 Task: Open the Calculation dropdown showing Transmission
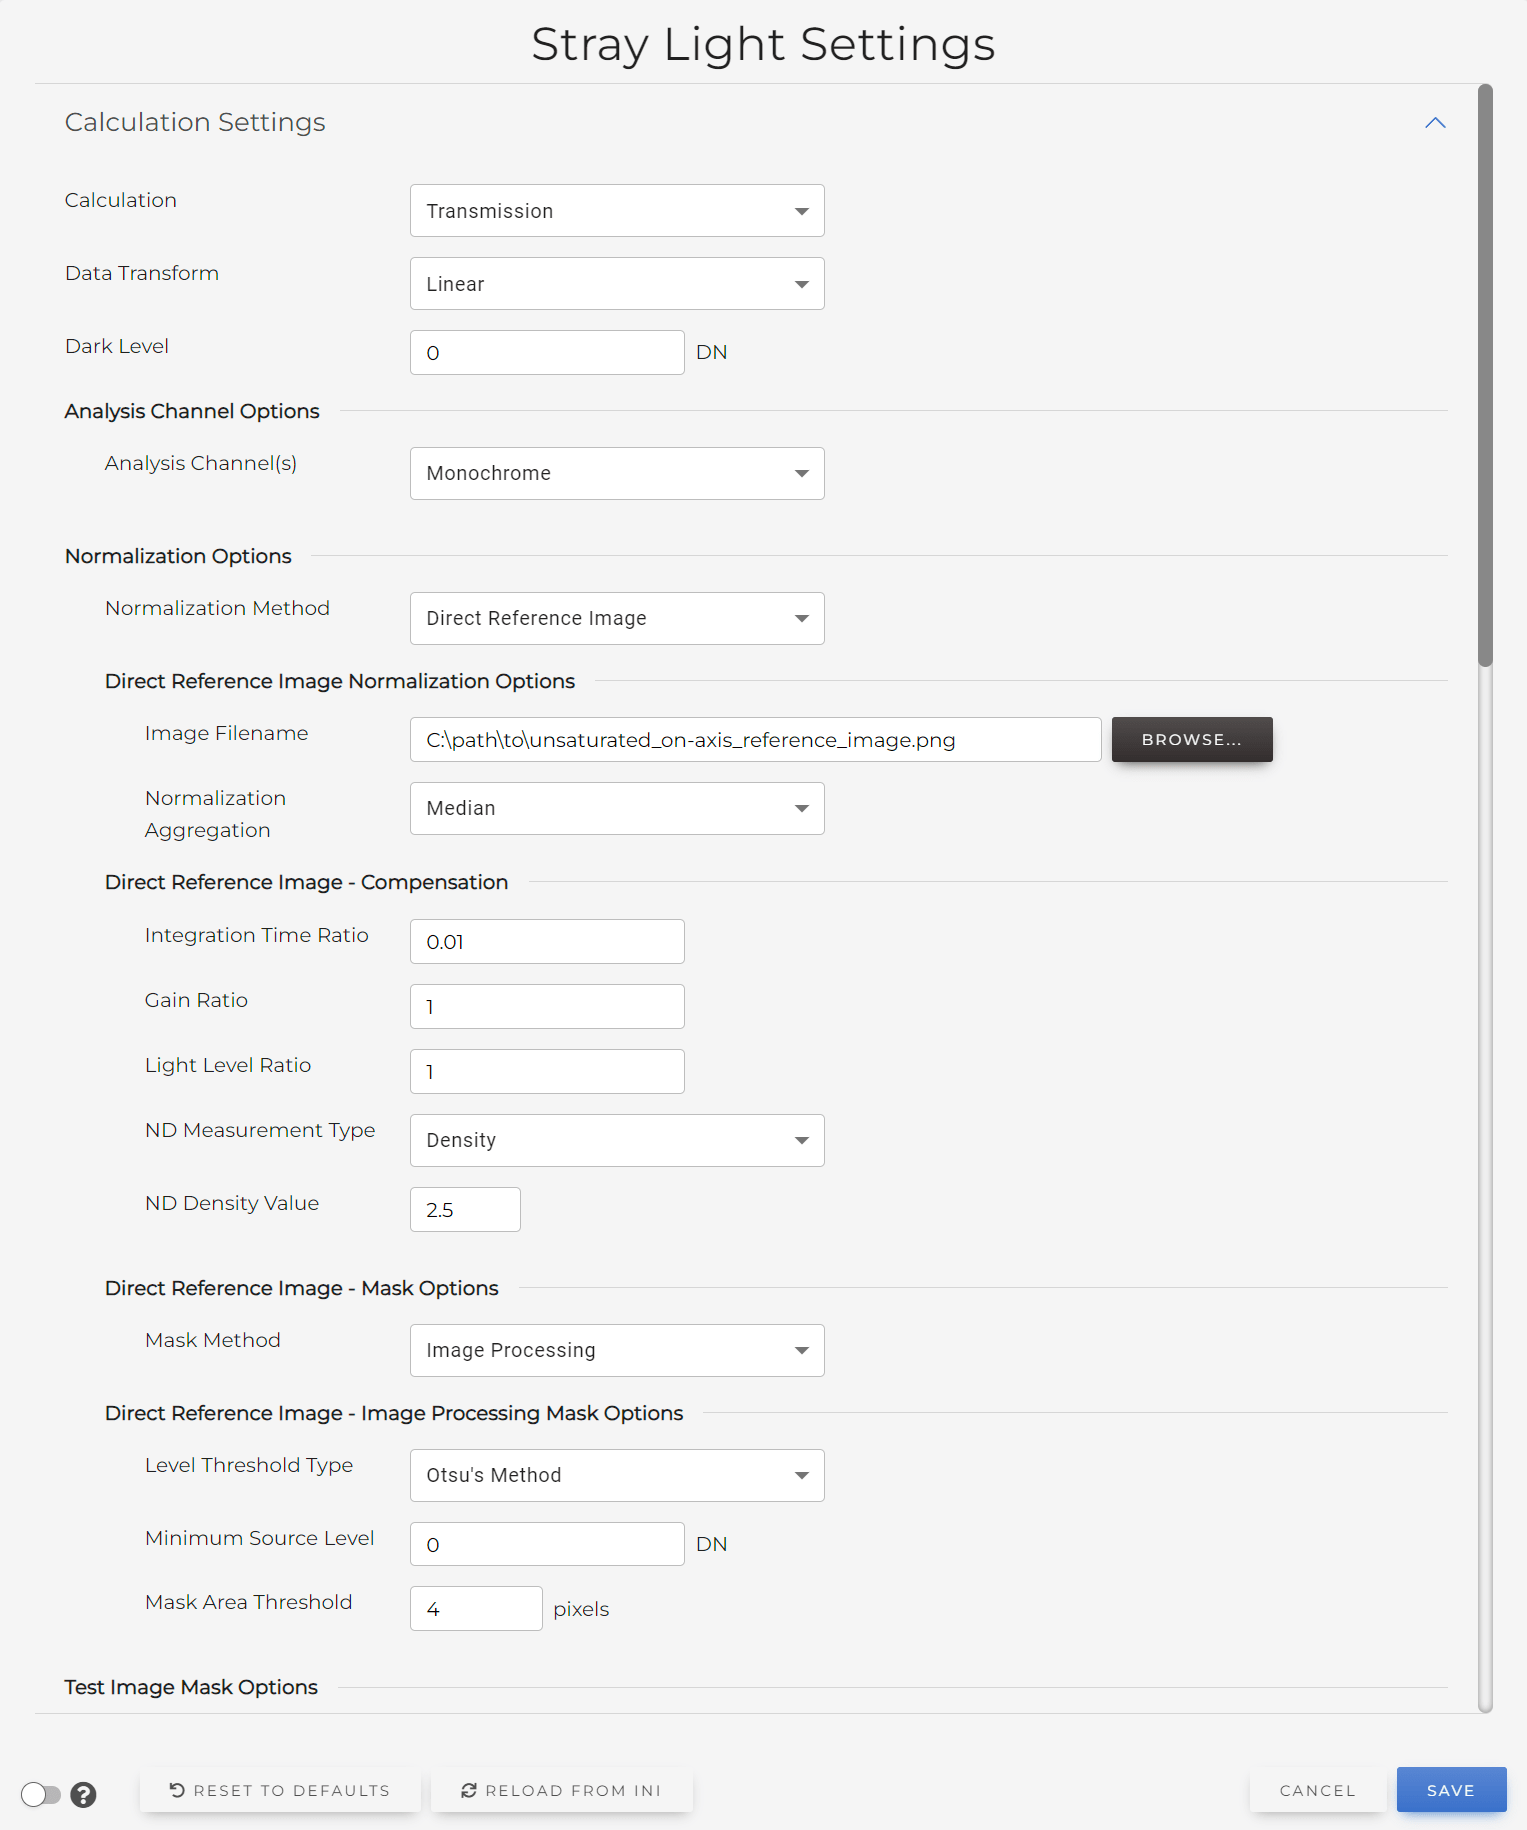tap(617, 210)
